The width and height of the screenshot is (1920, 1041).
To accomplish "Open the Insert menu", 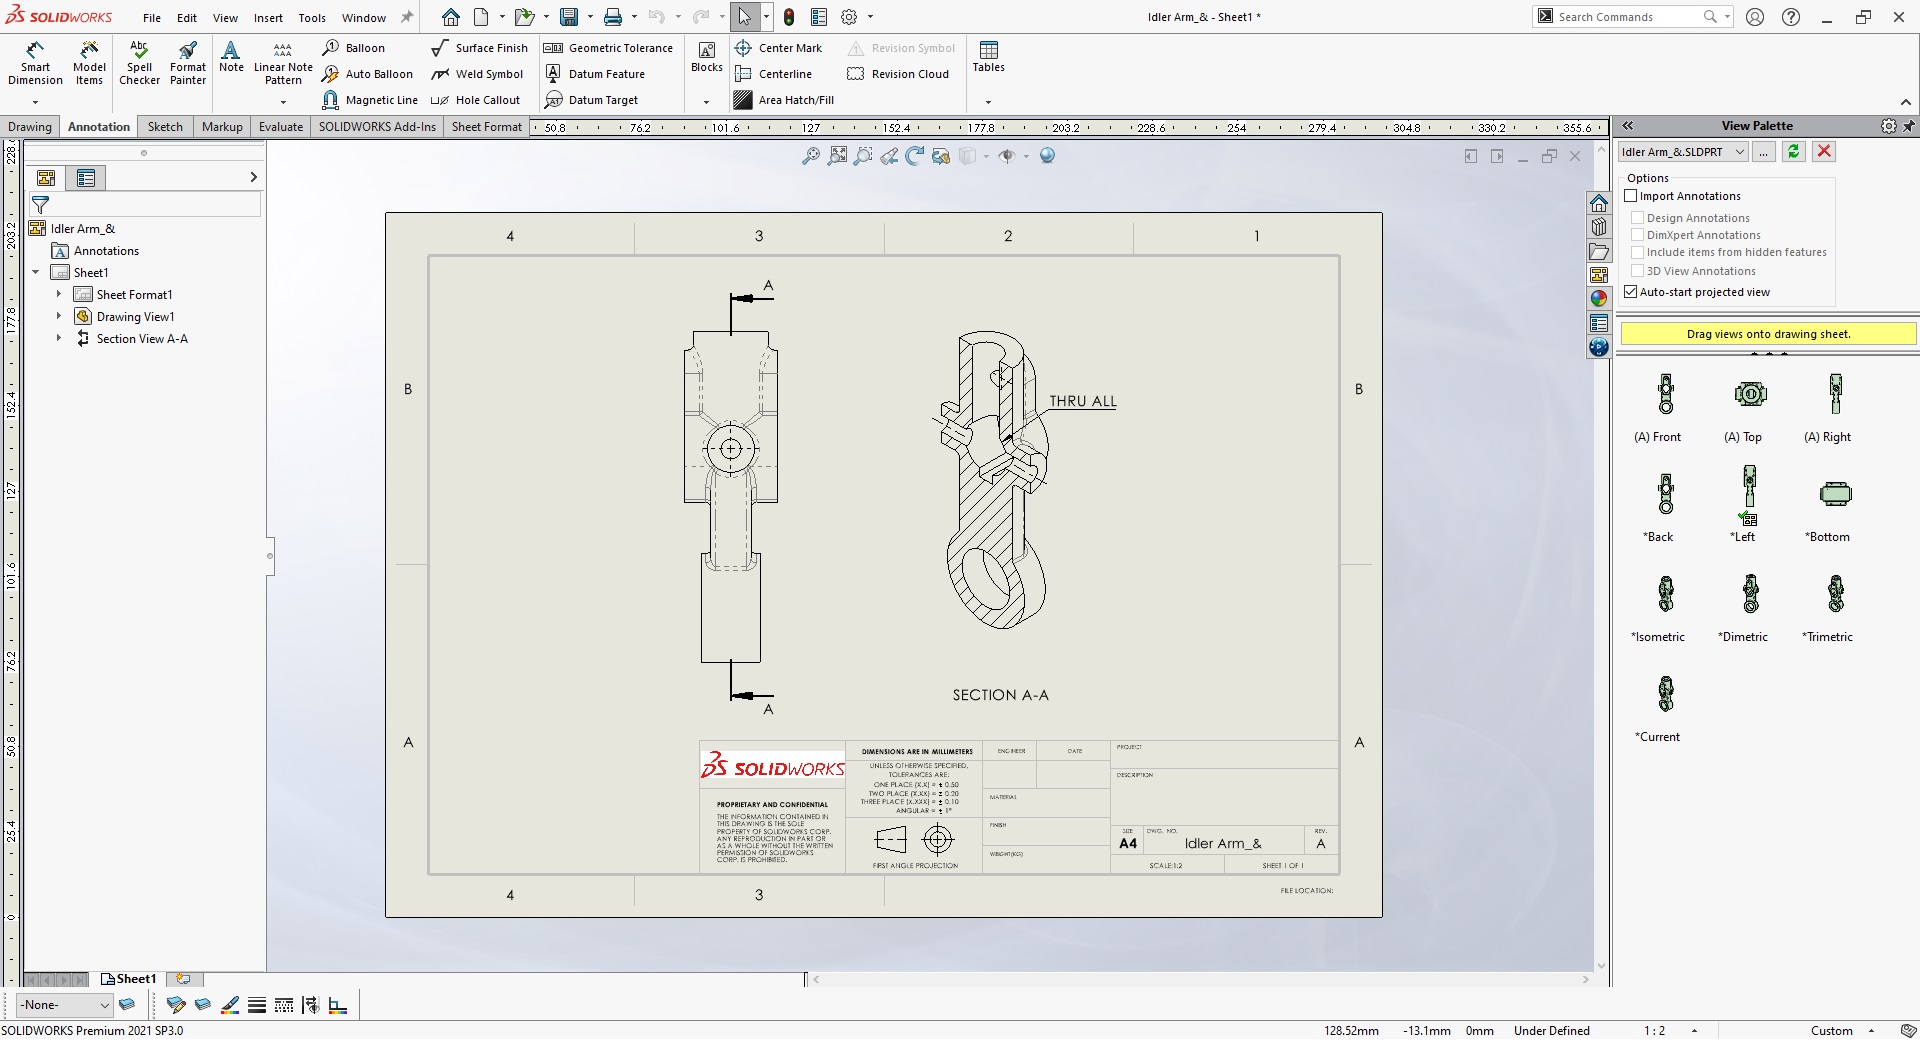I will click(268, 18).
